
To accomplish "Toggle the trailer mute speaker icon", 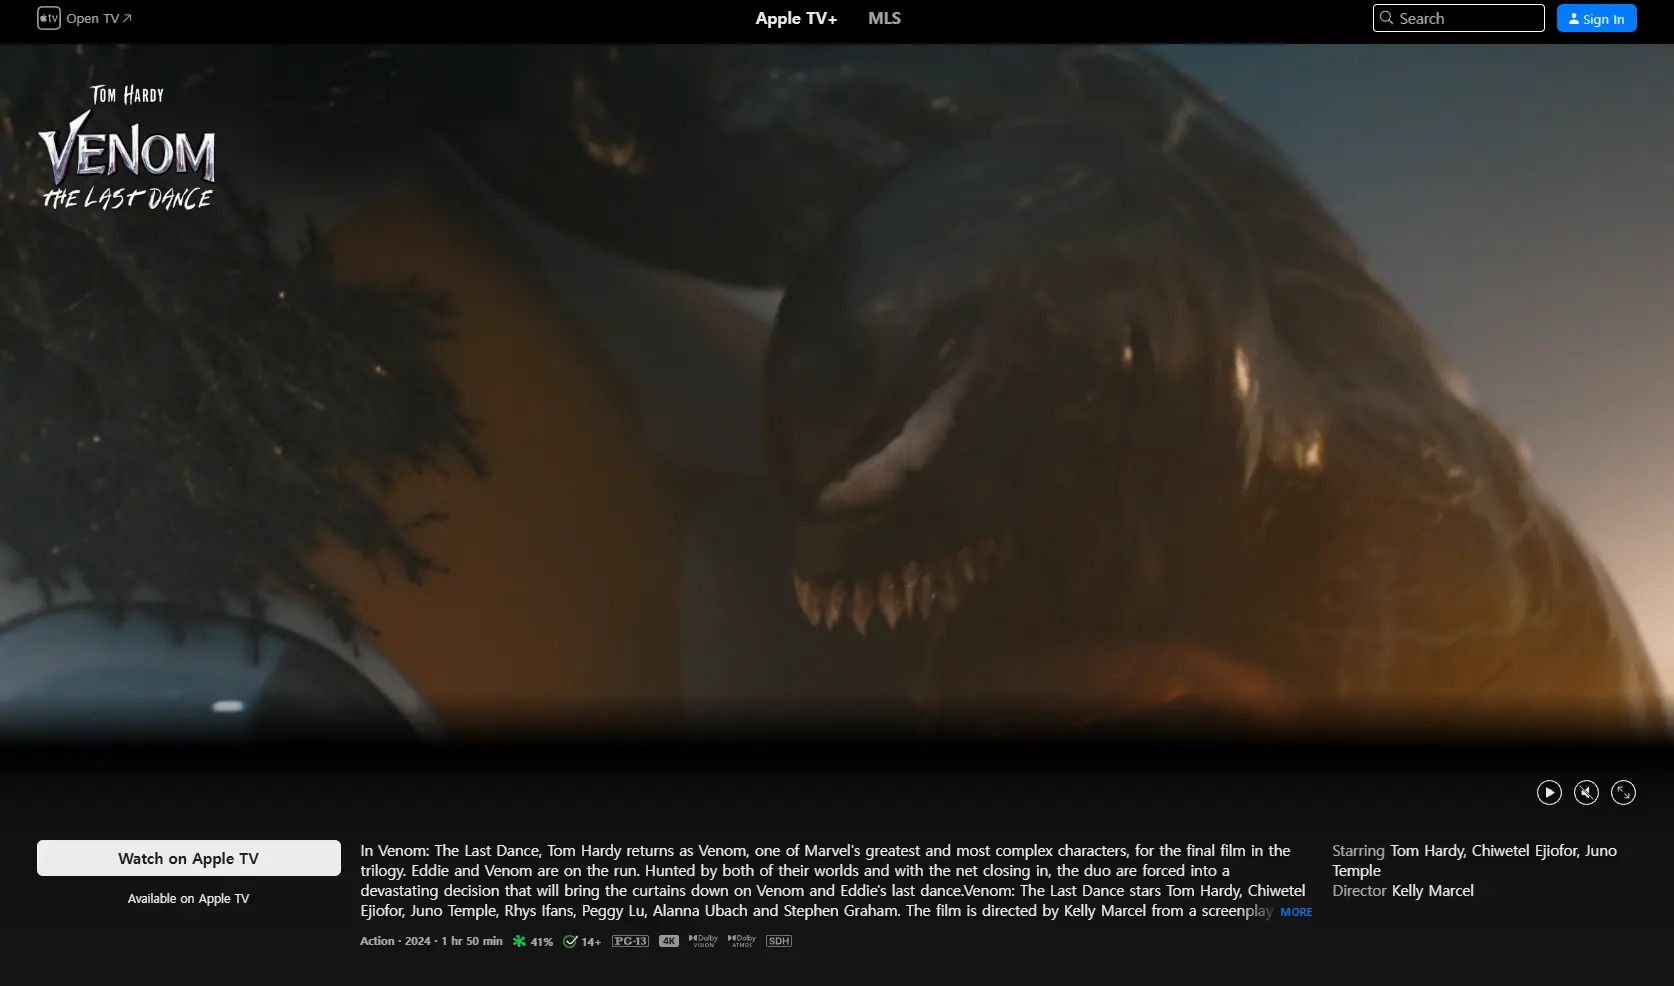I will (x=1586, y=792).
